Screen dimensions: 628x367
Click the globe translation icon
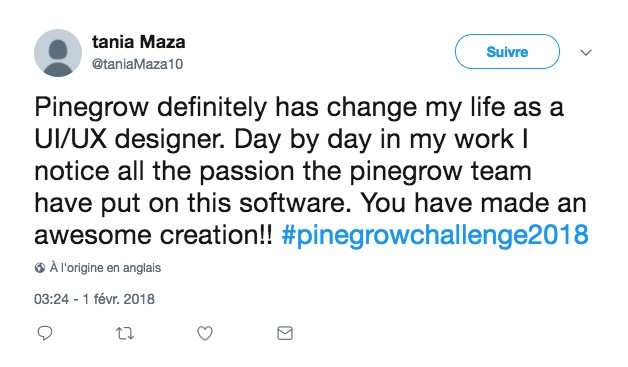click(40, 268)
